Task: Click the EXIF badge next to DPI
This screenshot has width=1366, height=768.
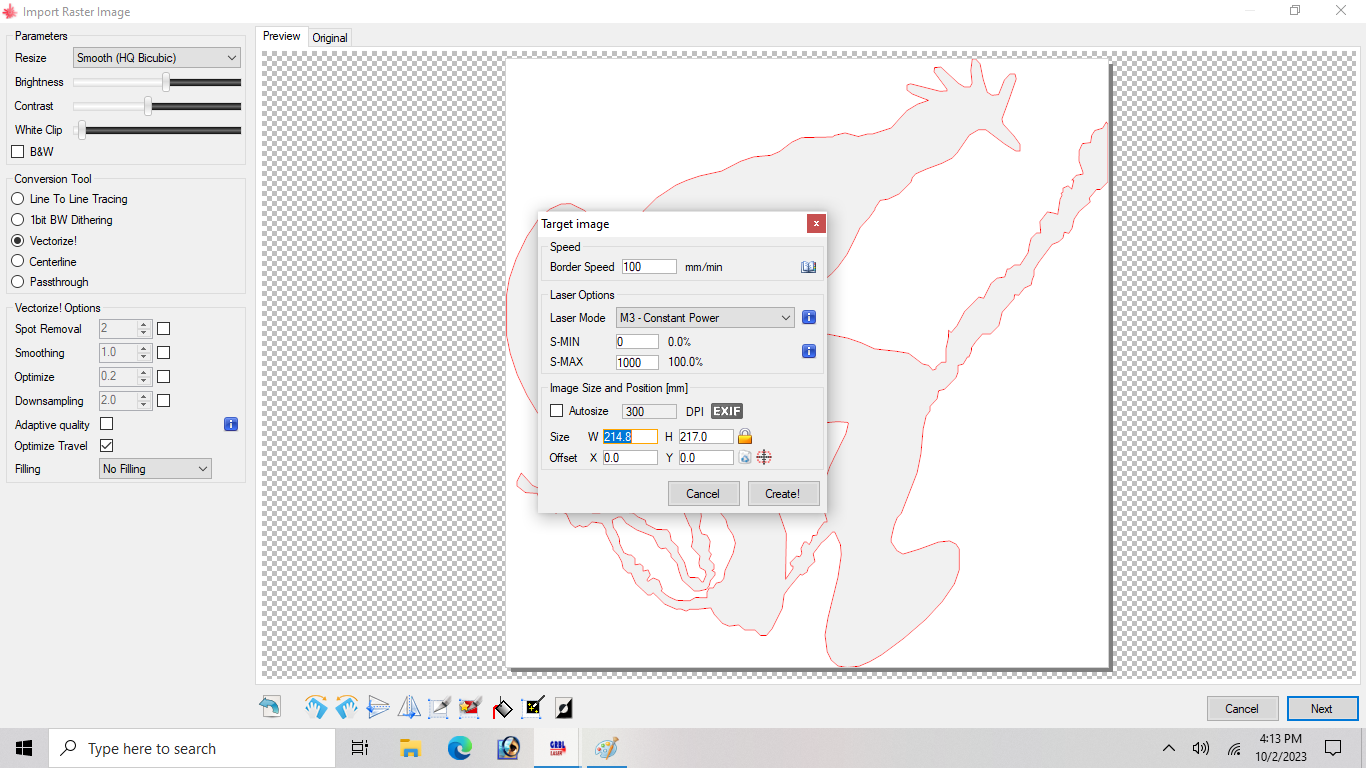Action: pos(727,411)
